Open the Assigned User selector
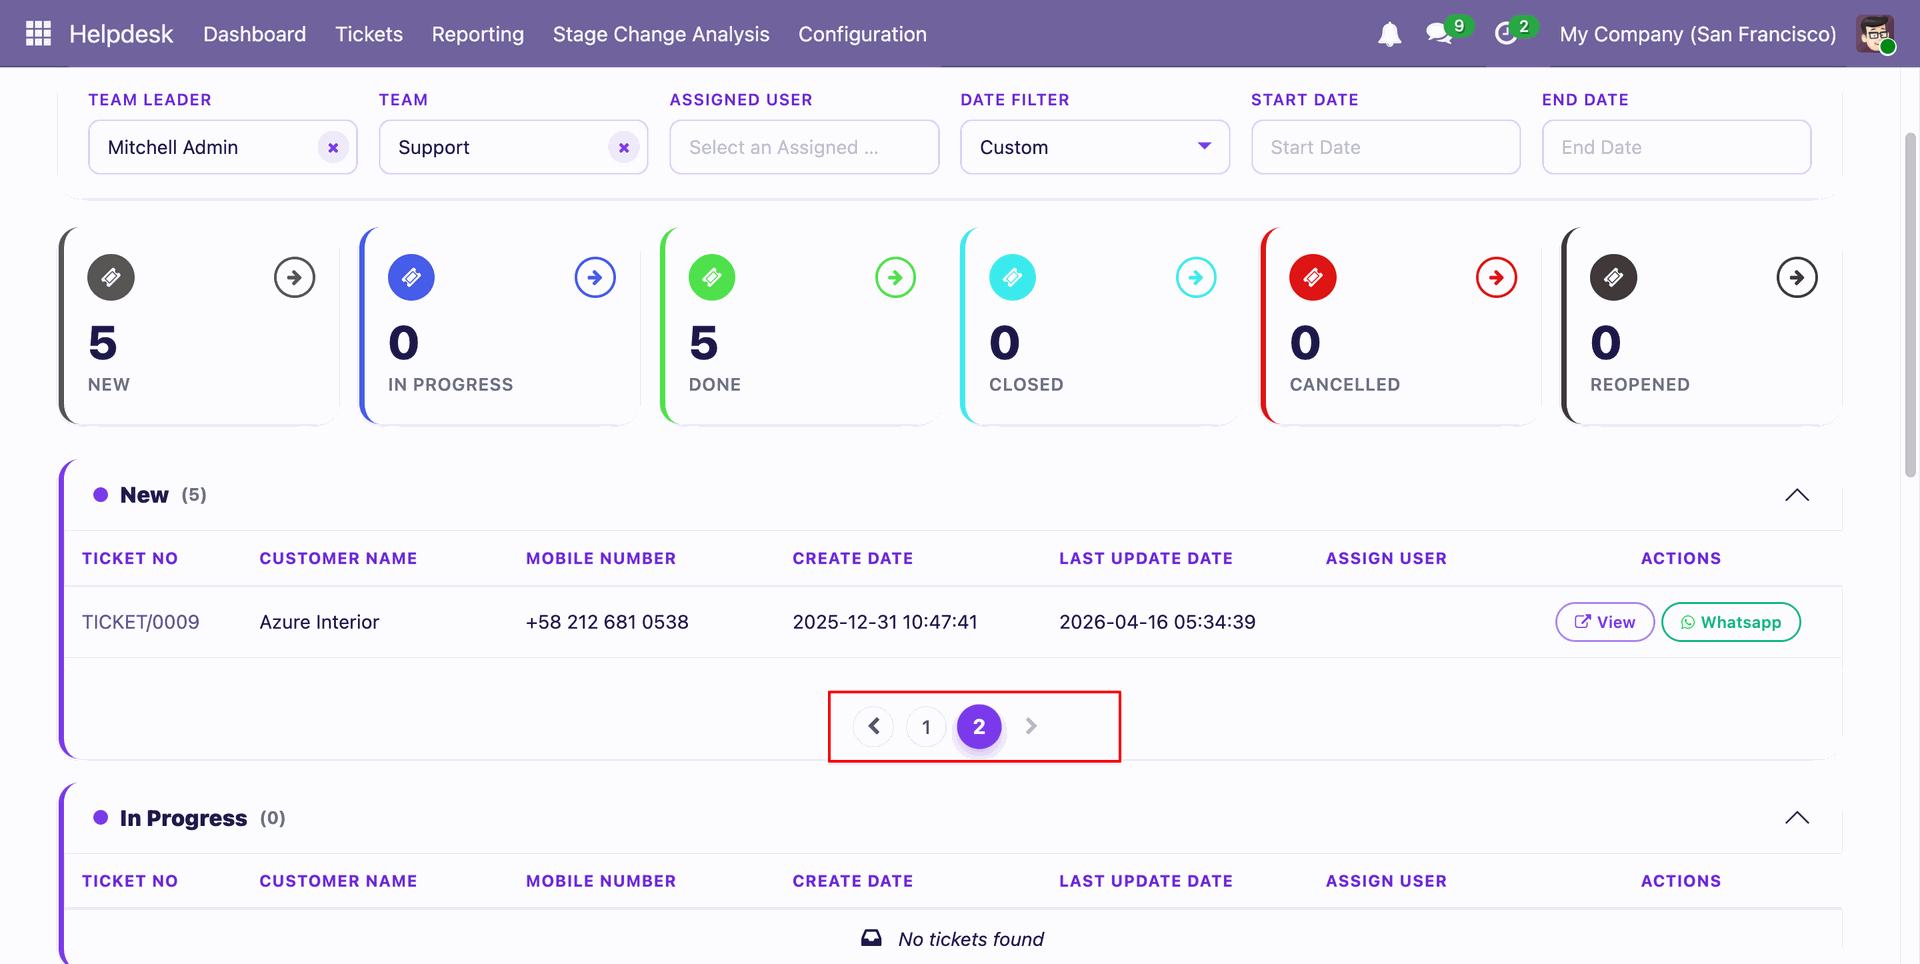Image resolution: width=1920 pixels, height=964 pixels. pyautogui.click(x=804, y=147)
